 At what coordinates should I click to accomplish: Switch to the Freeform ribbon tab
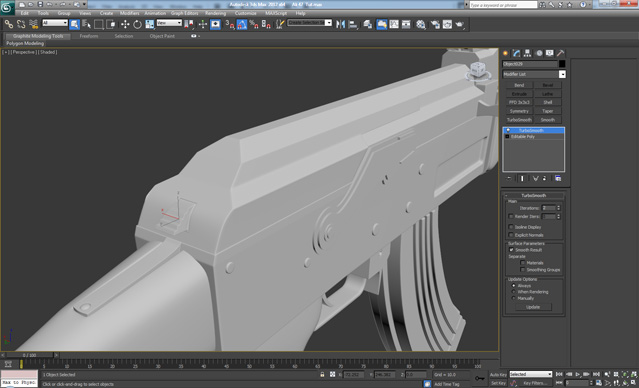(x=89, y=36)
